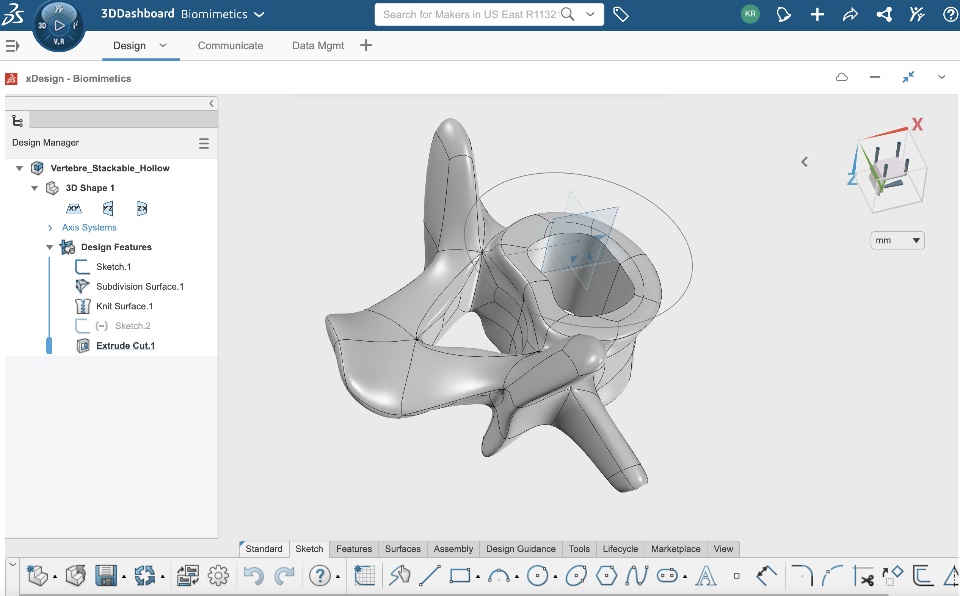Click the Save floppy disk icon

(x=106, y=576)
